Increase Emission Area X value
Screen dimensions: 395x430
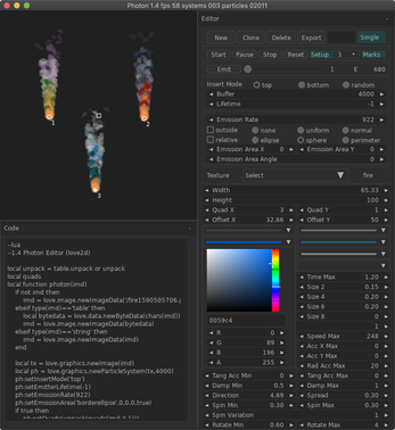(292, 149)
